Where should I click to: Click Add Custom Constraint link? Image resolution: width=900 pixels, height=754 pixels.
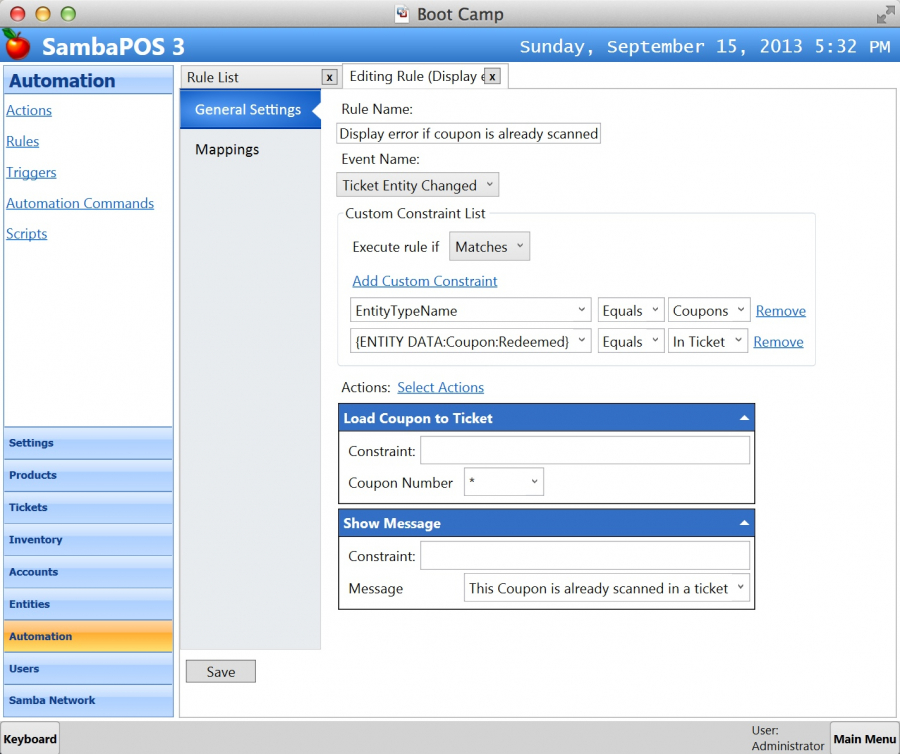point(425,281)
